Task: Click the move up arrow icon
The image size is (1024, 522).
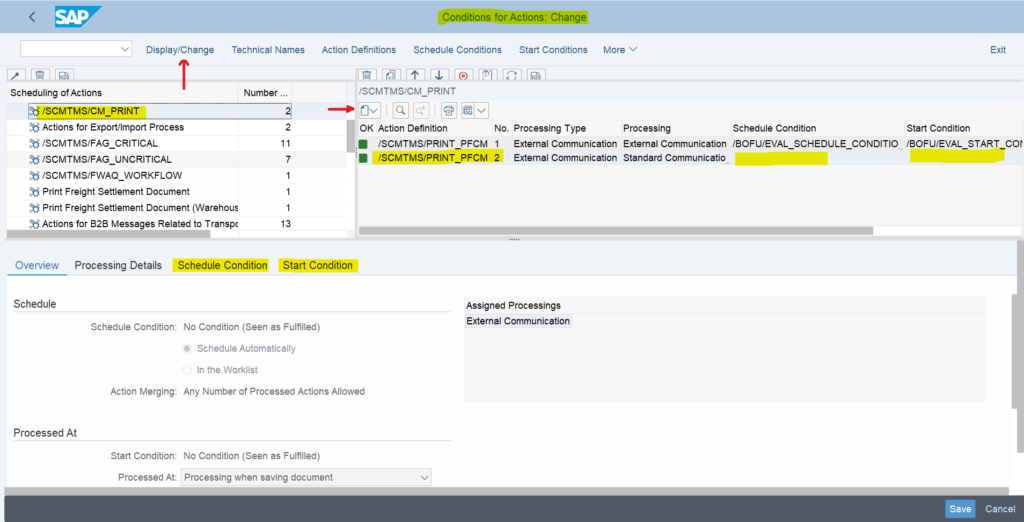Action: click(415, 75)
